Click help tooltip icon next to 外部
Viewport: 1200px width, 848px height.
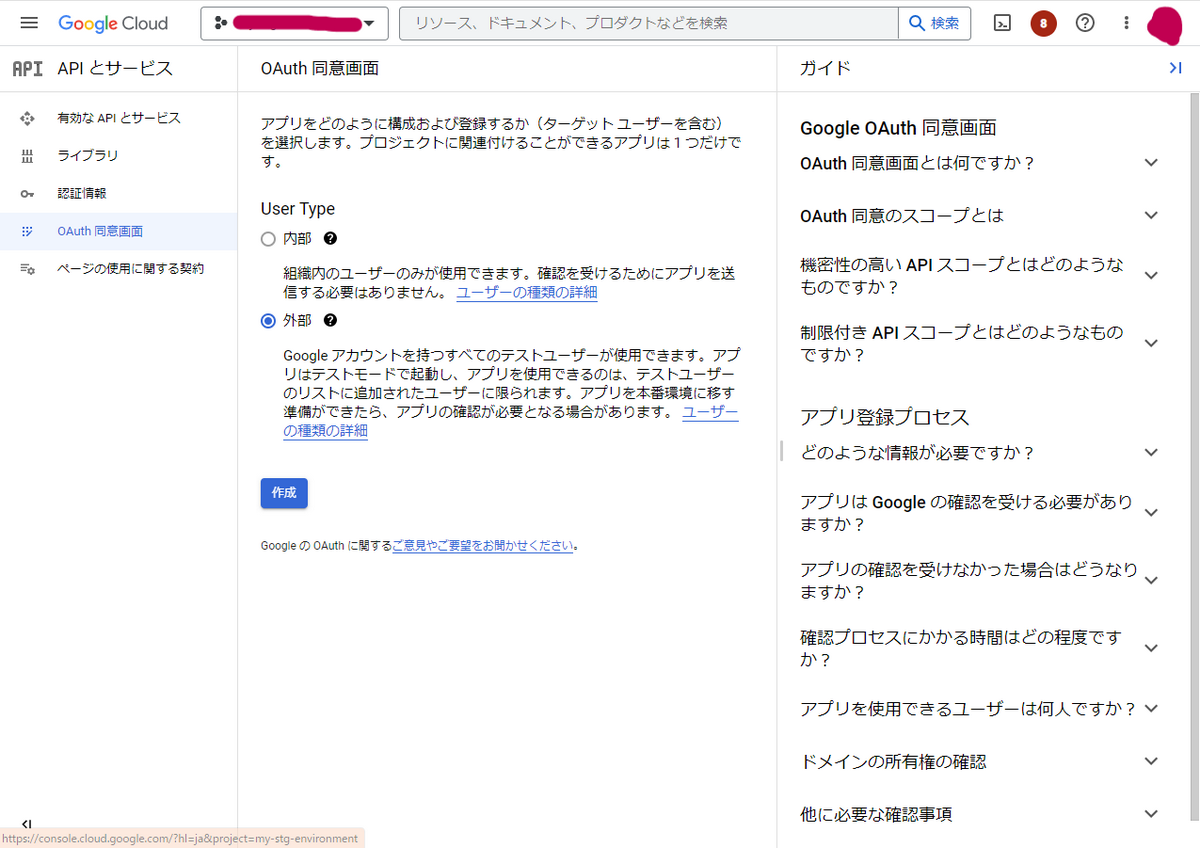330,321
